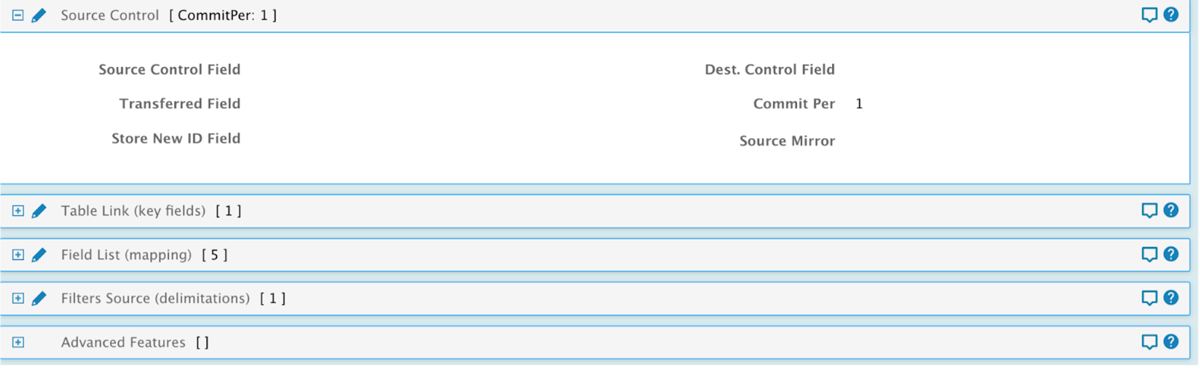The height and width of the screenshot is (377, 1200).
Task: Open comment icon on Table Link row
Action: click(1150, 211)
